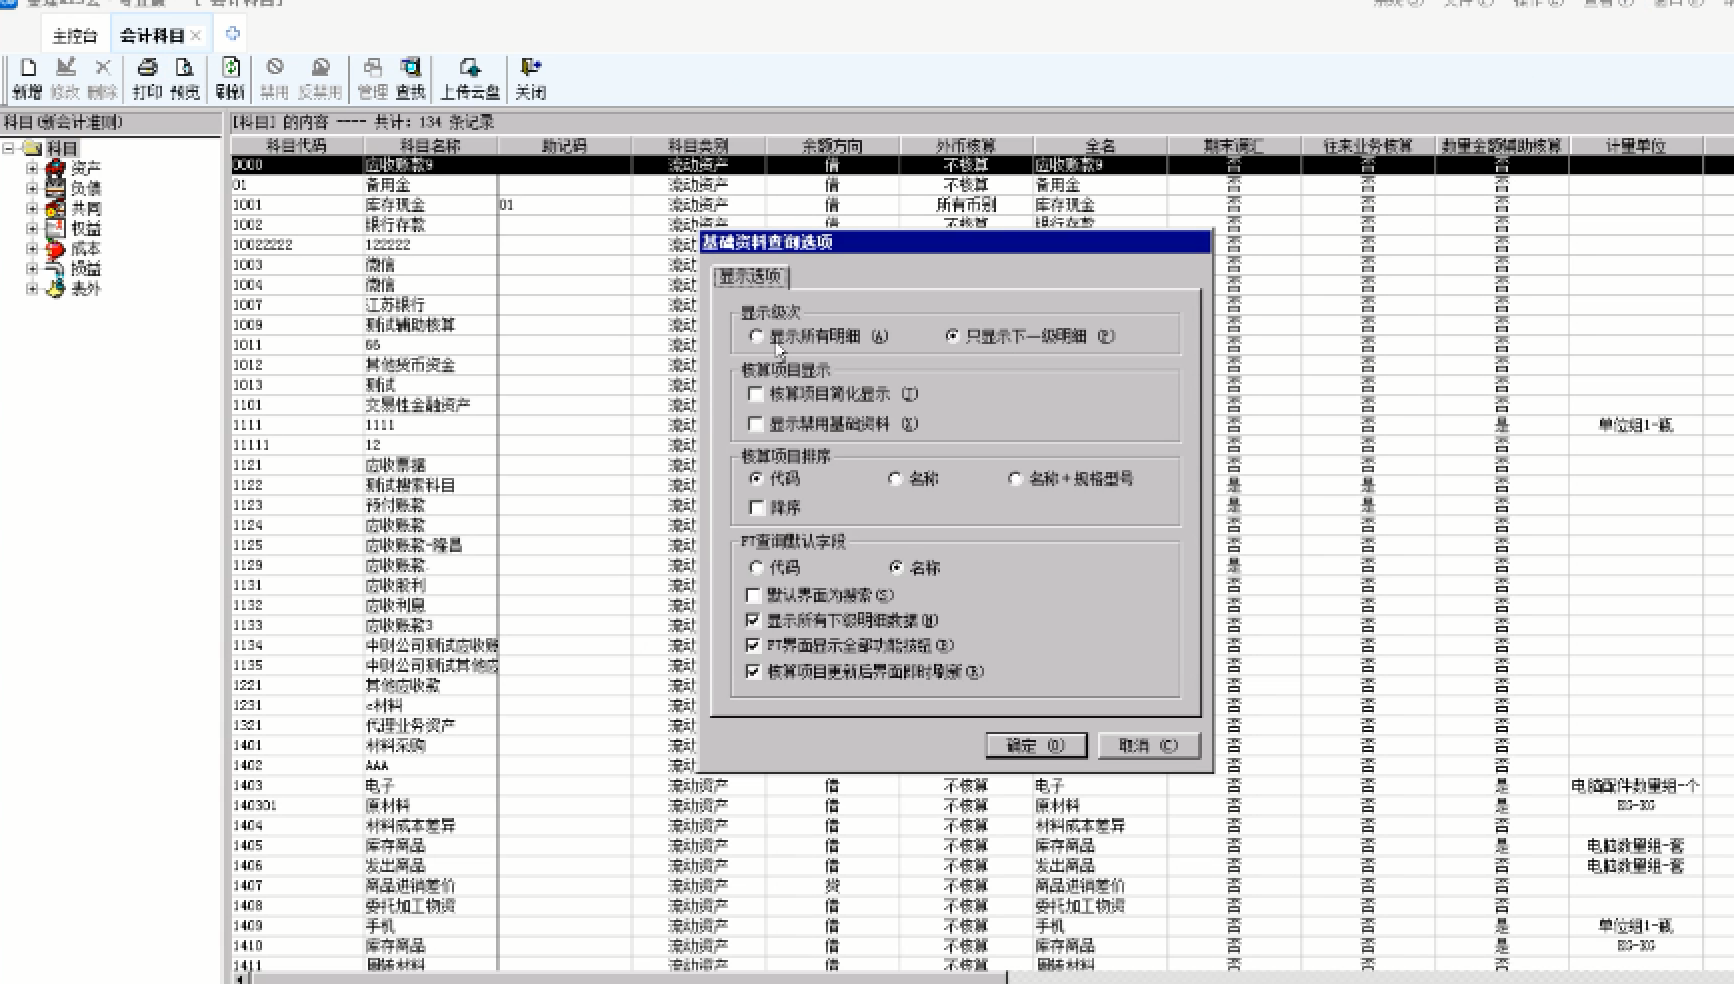Screen dimensions: 1734x984
Task: Enable 核算项目简化显示 checkbox
Action: click(x=756, y=394)
